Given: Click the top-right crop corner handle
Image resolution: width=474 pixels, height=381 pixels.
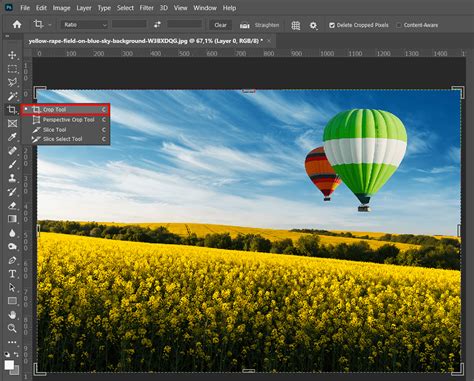Looking at the screenshot, I should pyautogui.click(x=459, y=91).
